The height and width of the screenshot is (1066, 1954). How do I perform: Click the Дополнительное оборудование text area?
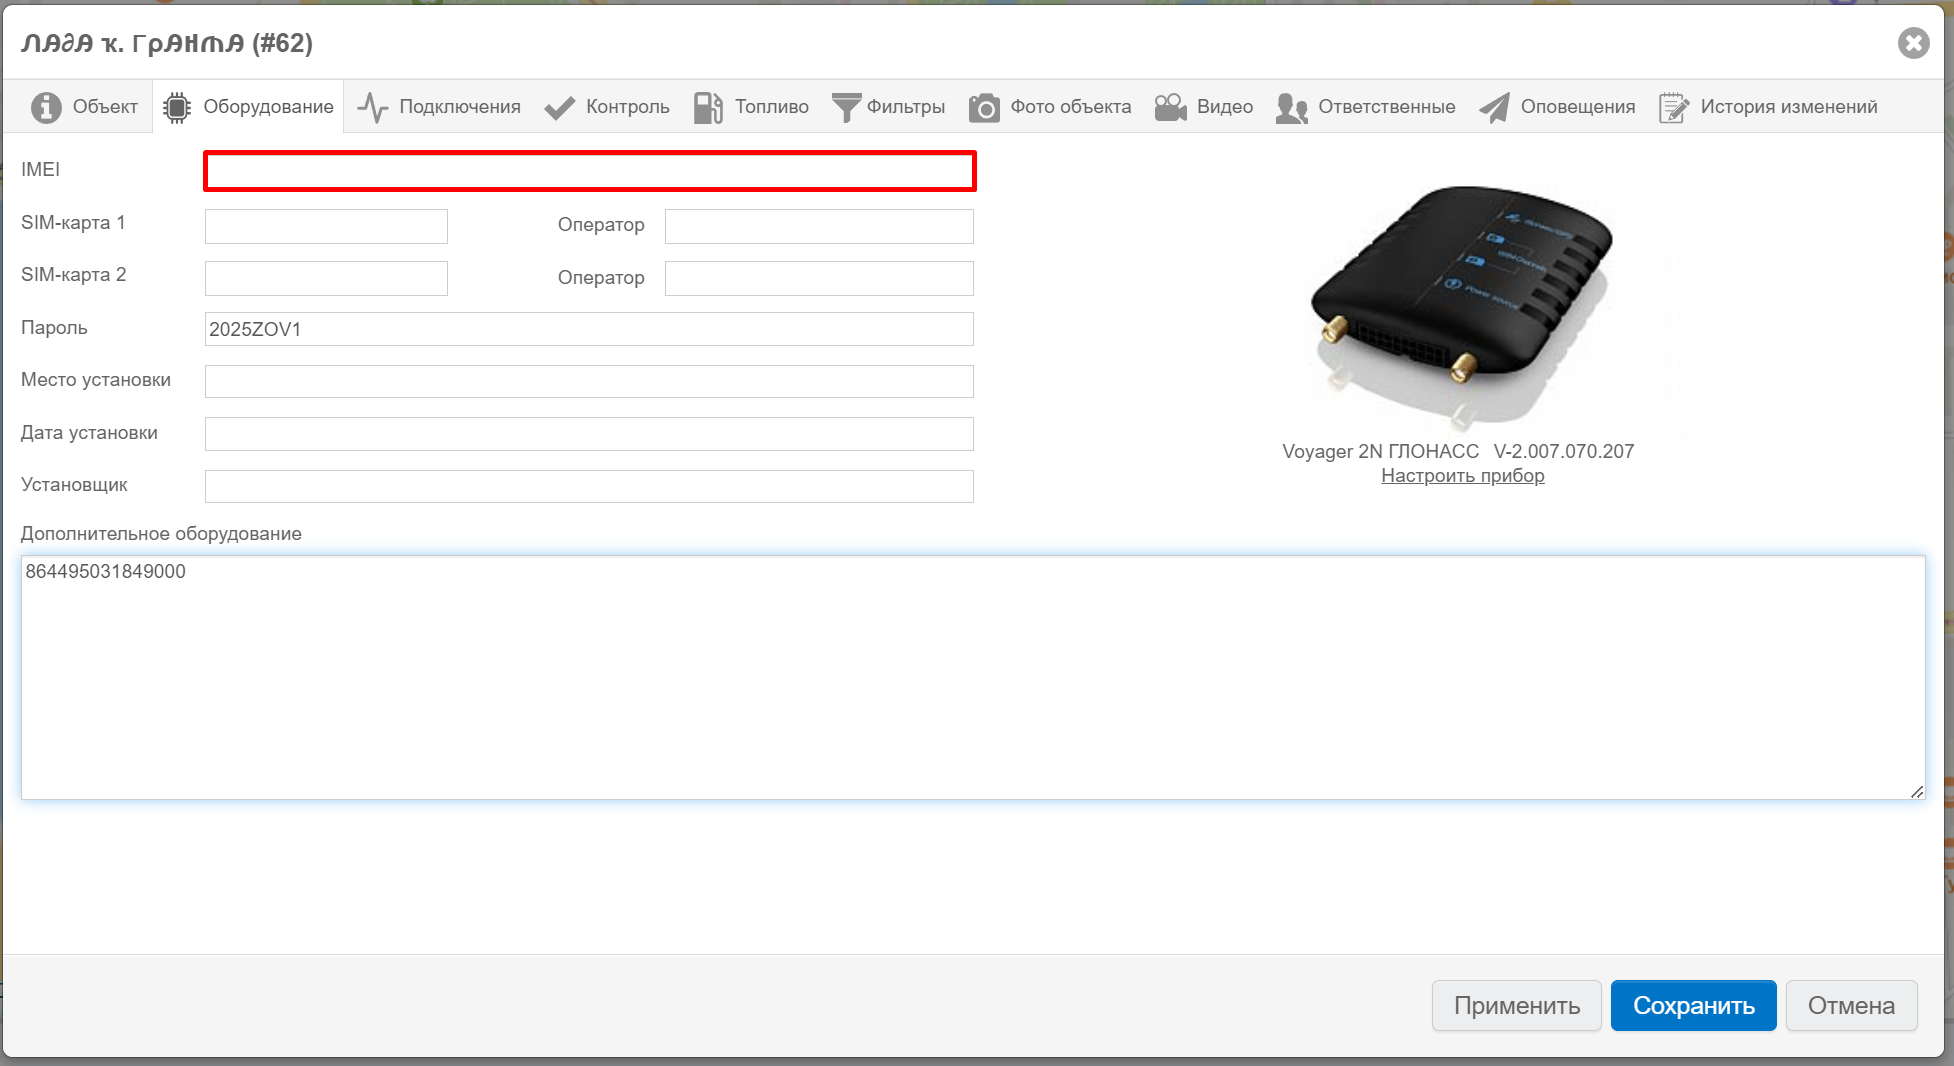pos(973,678)
